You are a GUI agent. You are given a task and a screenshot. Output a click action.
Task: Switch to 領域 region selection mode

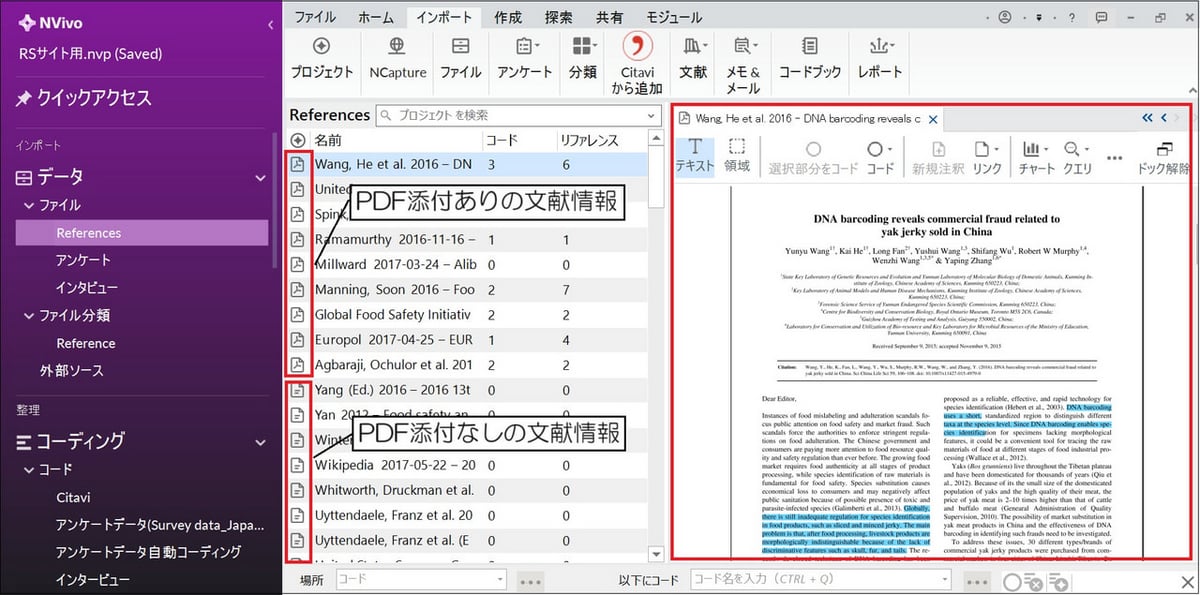737,157
